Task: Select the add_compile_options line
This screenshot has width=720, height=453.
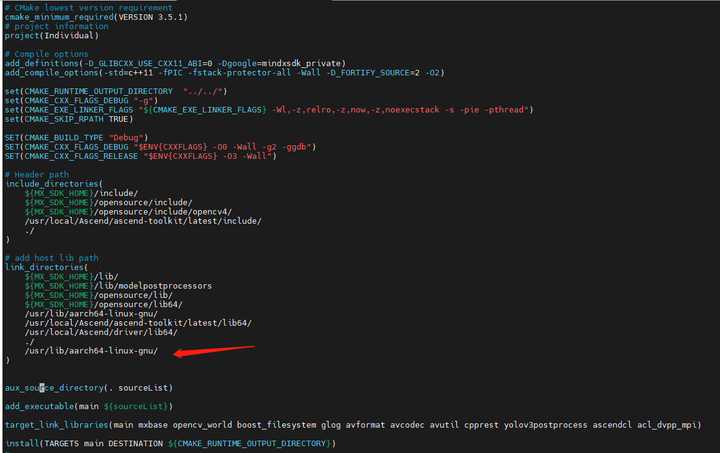Action: pyautogui.click(x=225, y=73)
